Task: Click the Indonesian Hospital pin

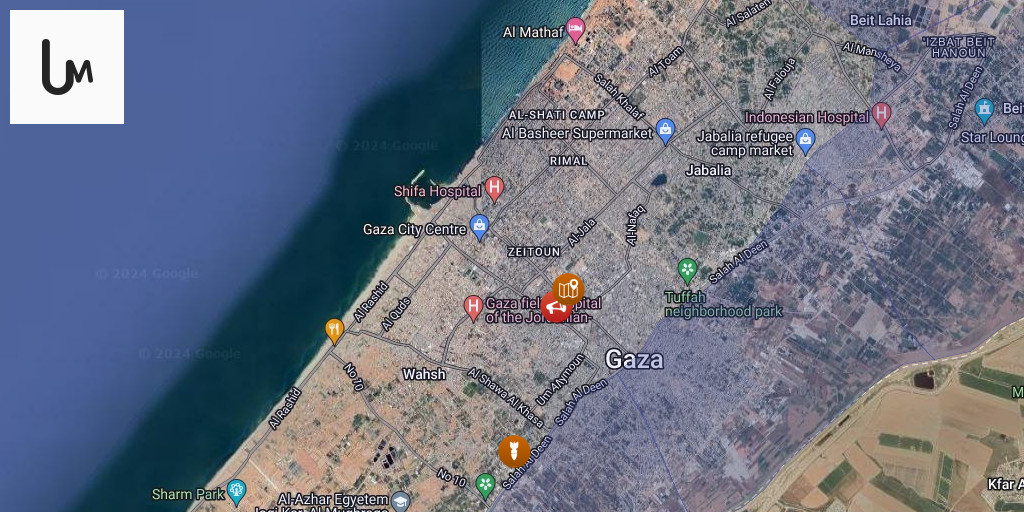Action: click(882, 115)
